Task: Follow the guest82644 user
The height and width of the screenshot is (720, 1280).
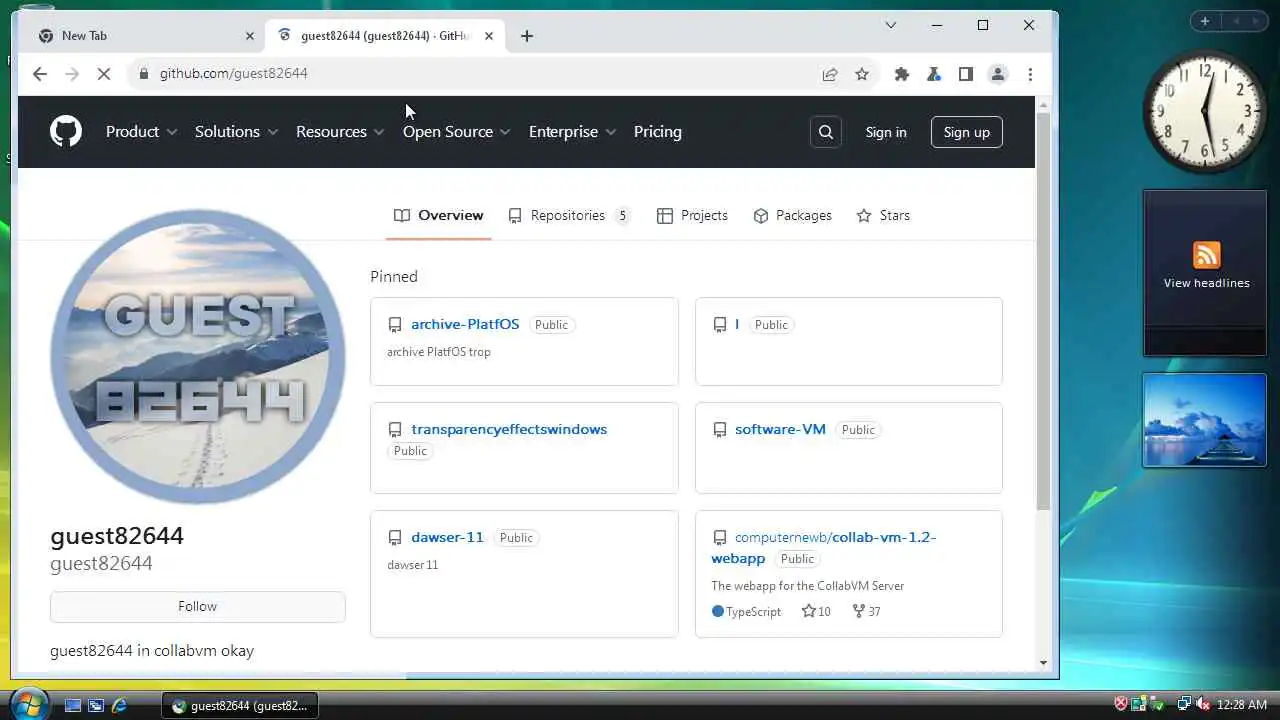Action: point(198,606)
